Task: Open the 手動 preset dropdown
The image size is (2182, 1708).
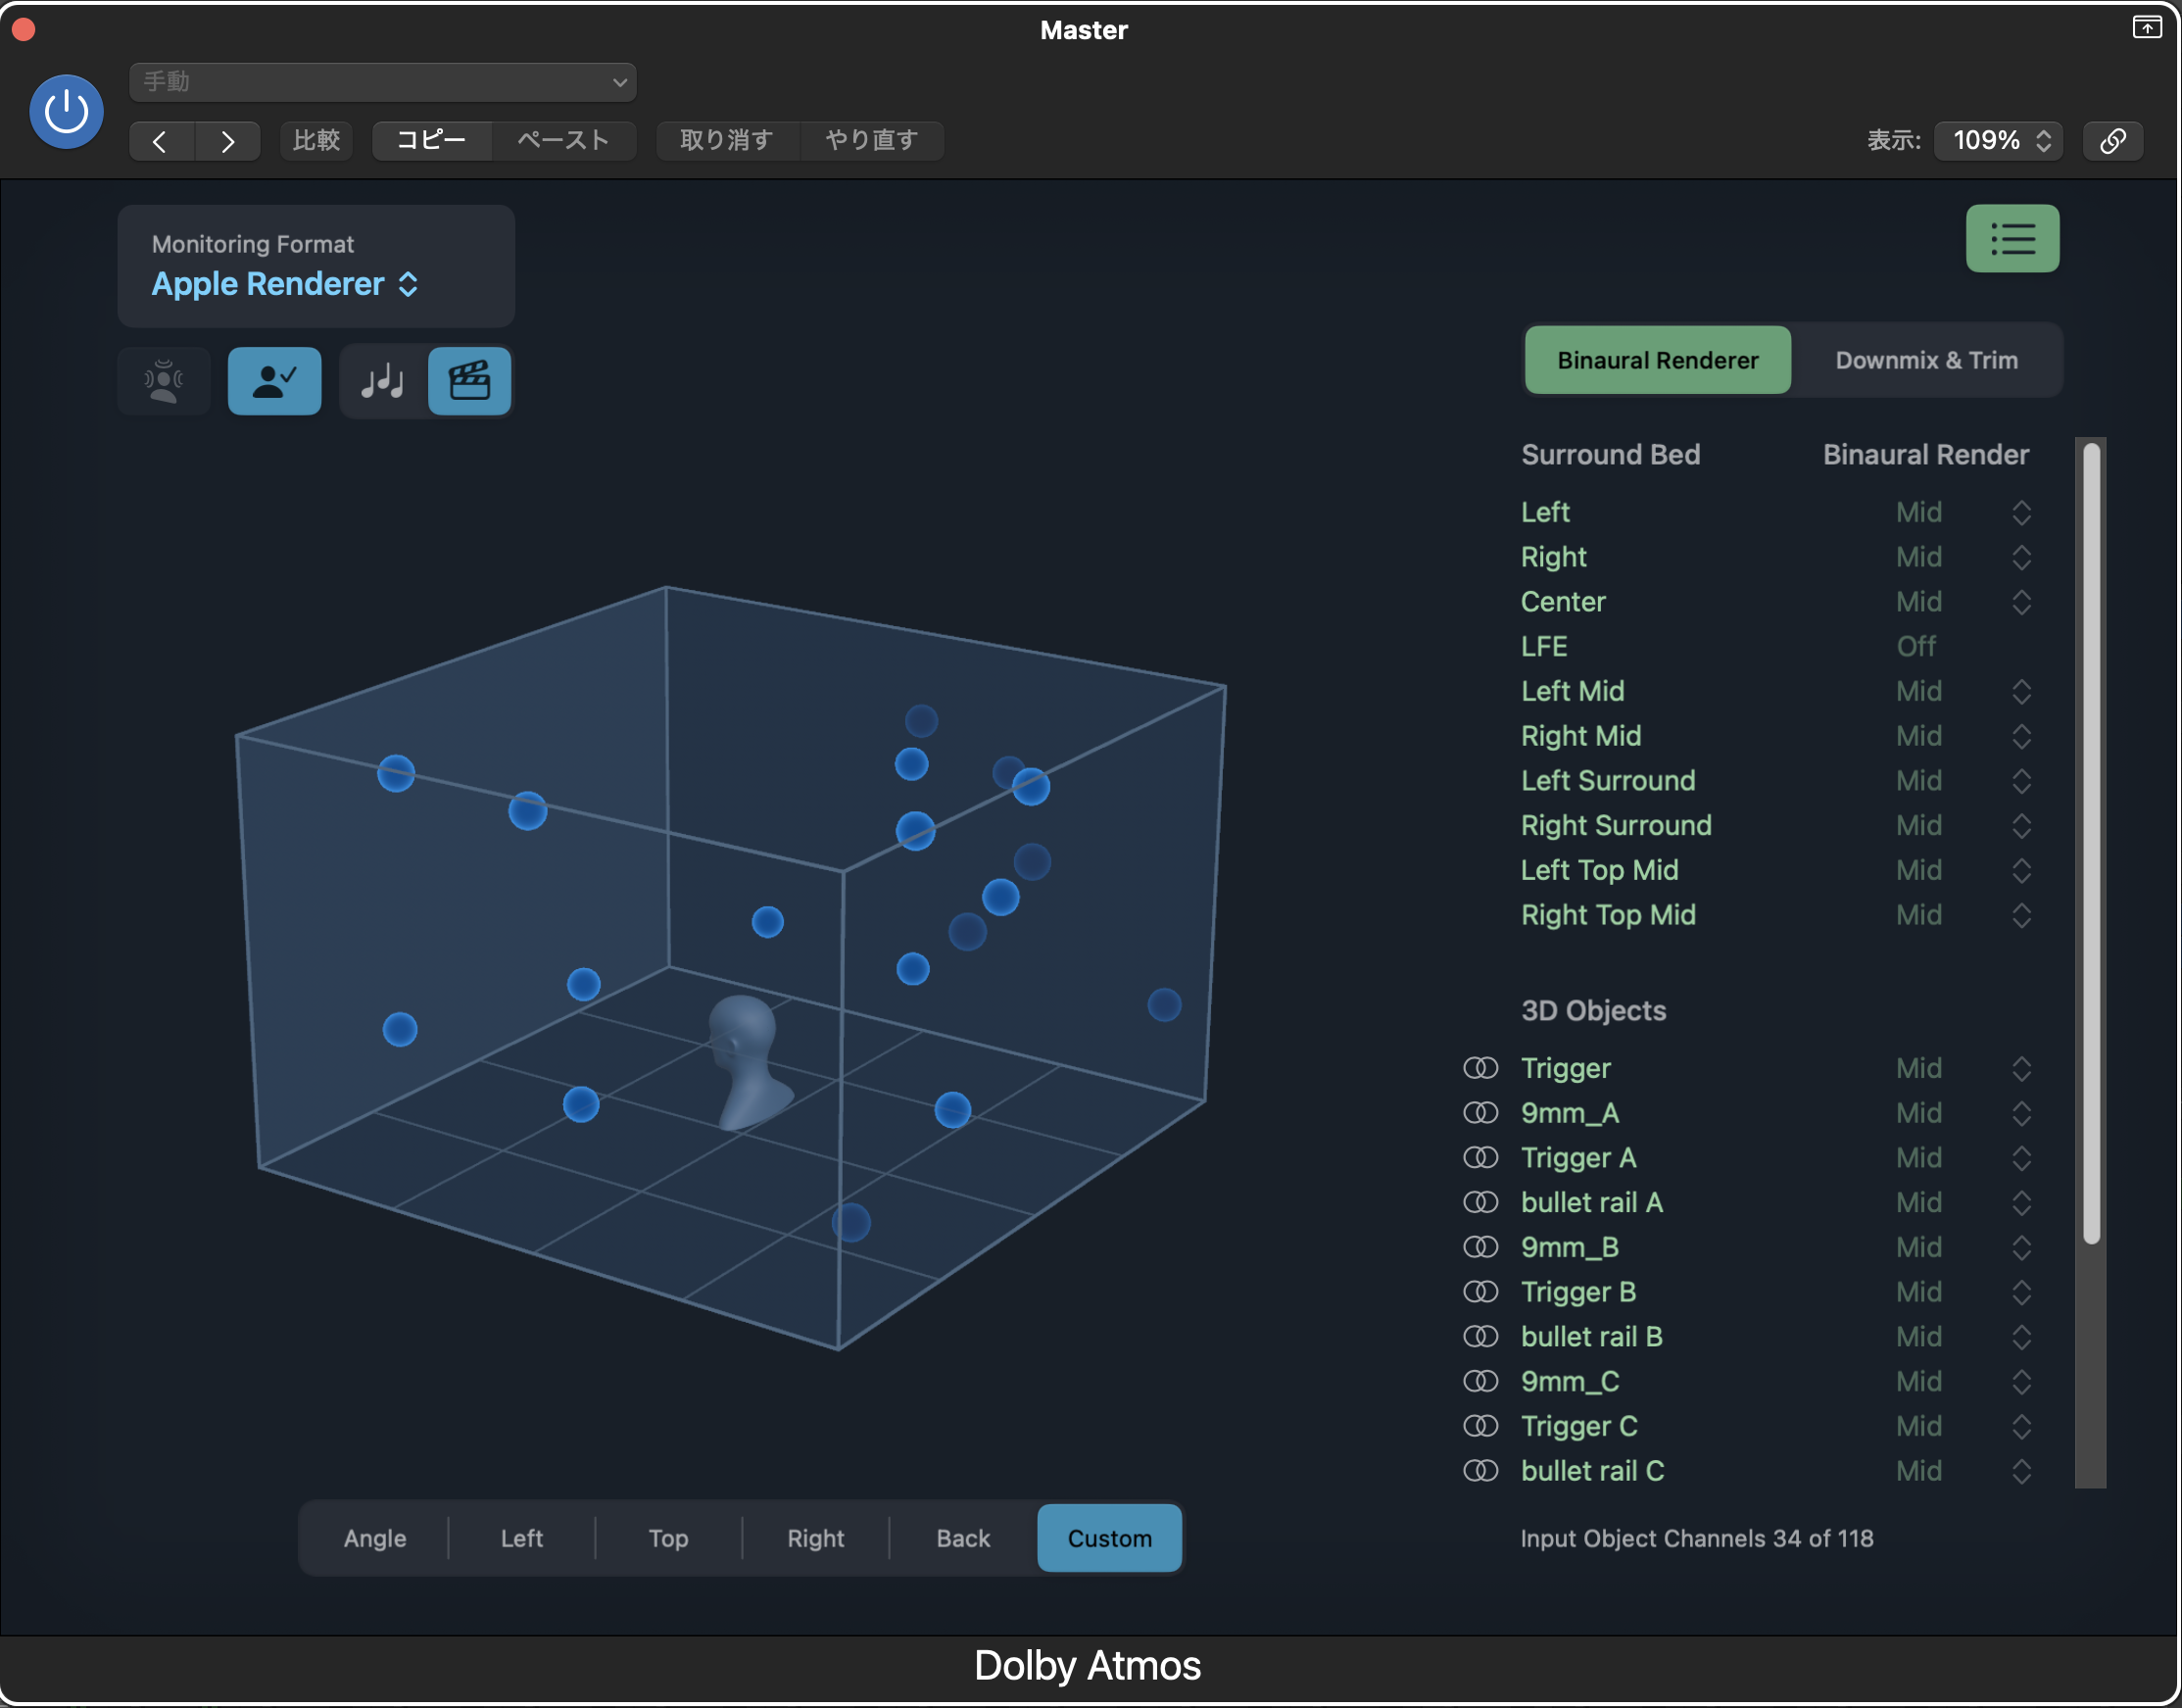Action: point(383,82)
